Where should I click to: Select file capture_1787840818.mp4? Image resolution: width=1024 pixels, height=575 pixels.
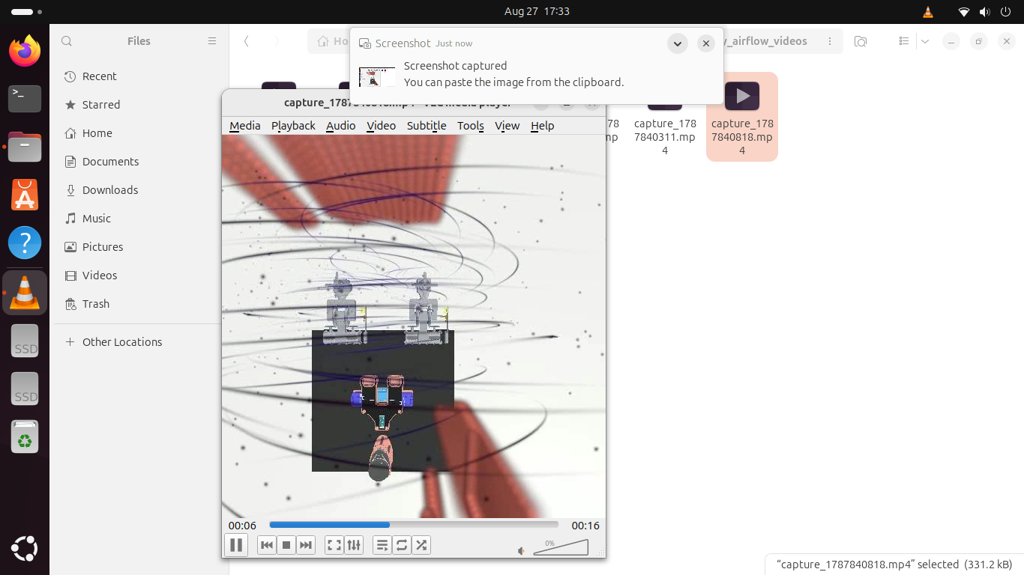742,117
